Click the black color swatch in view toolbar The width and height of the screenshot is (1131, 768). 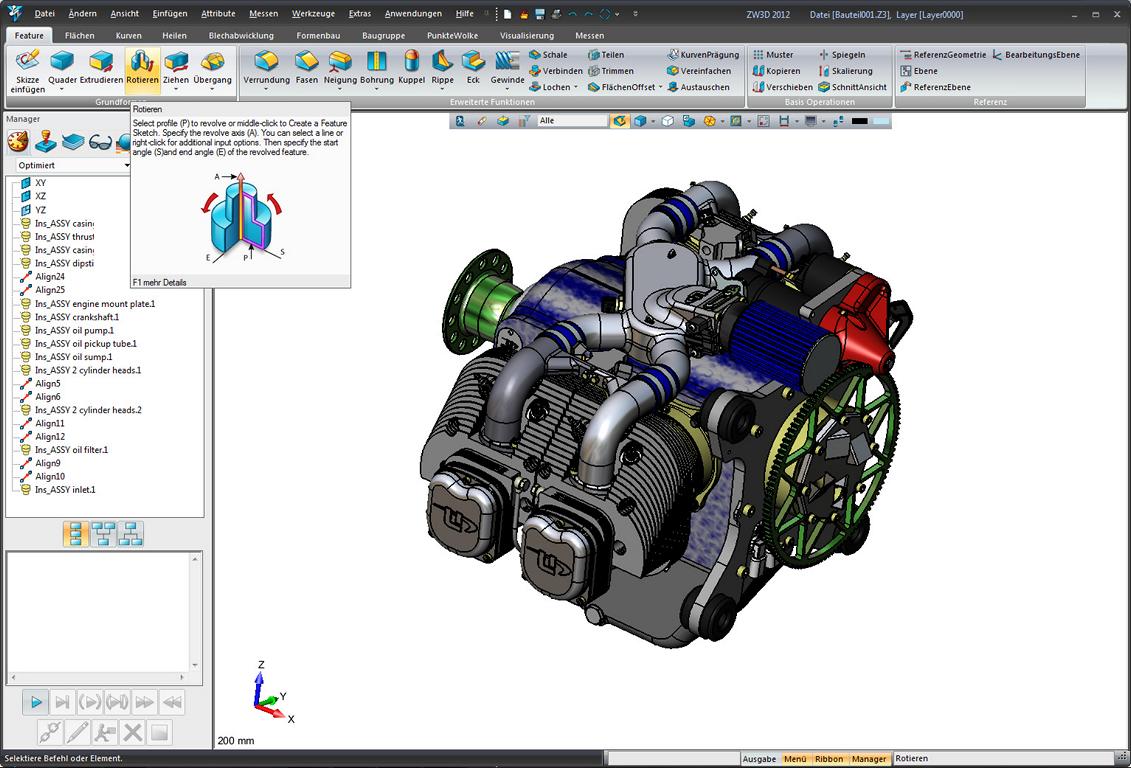point(860,121)
